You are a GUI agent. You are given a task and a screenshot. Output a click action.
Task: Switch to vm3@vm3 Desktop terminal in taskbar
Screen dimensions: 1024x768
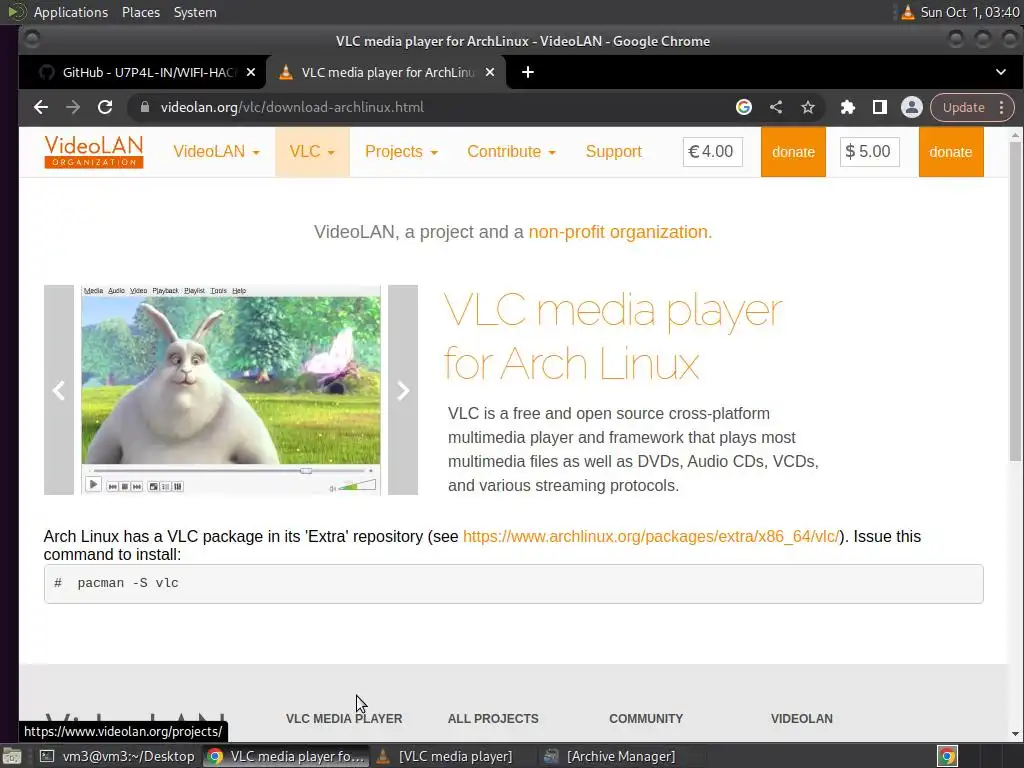[x=117, y=756]
